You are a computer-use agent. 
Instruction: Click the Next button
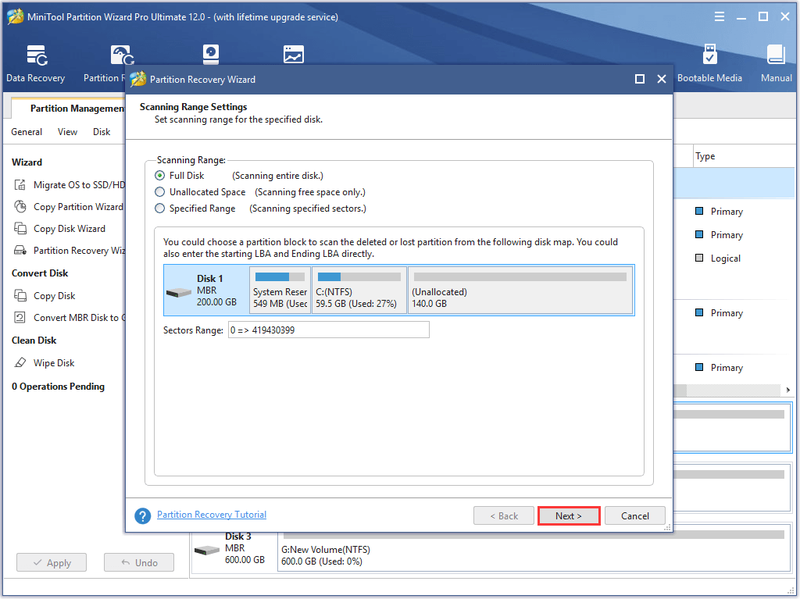pyautogui.click(x=568, y=516)
